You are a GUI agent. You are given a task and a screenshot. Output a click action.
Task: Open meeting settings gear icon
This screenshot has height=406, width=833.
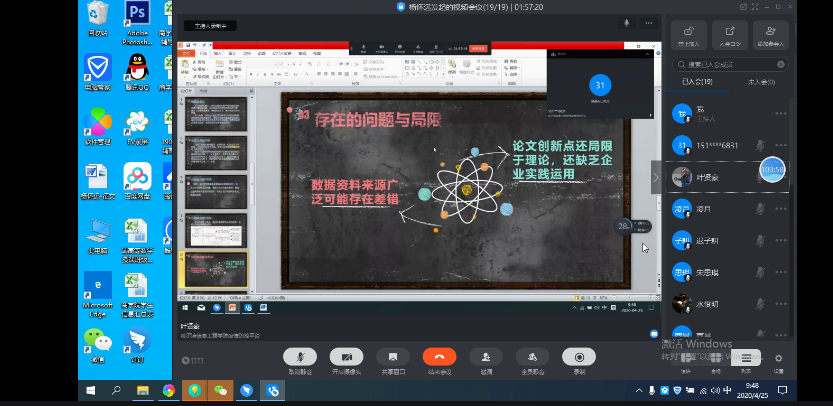pyautogui.click(x=778, y=359)
